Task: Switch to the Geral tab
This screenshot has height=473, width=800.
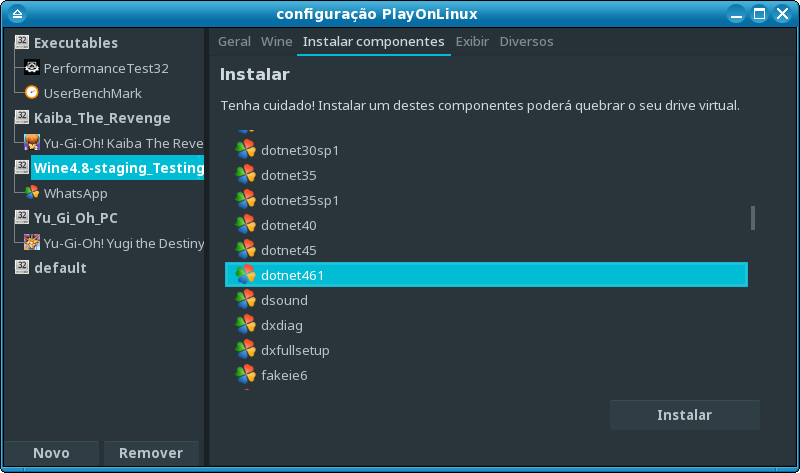Action: tap(234, 42)
